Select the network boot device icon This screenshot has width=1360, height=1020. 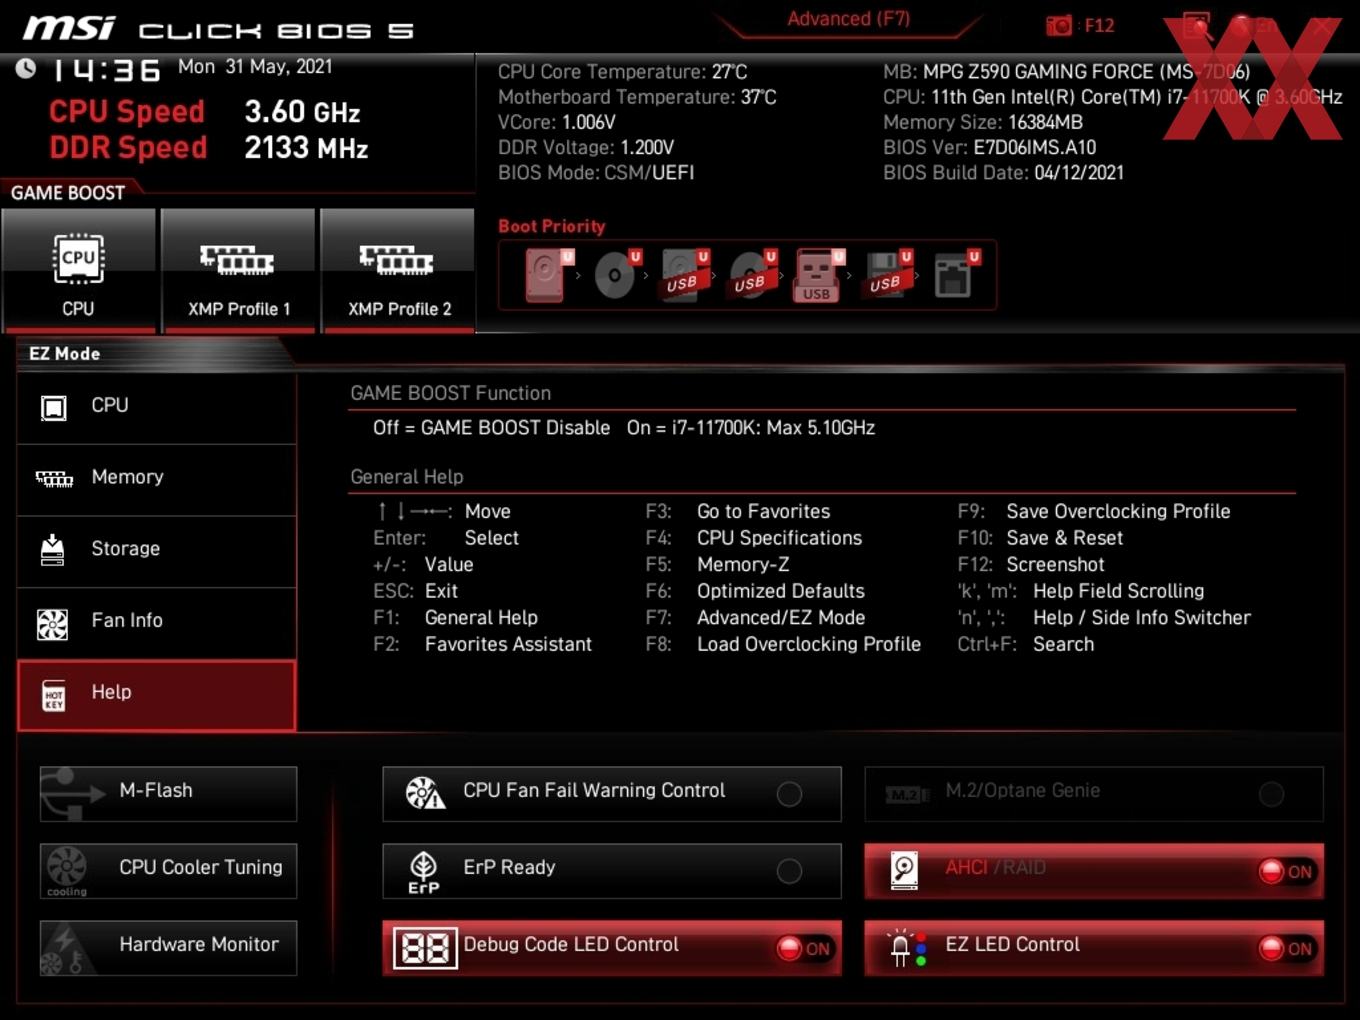pyautogui.click(x=955, y=275)
